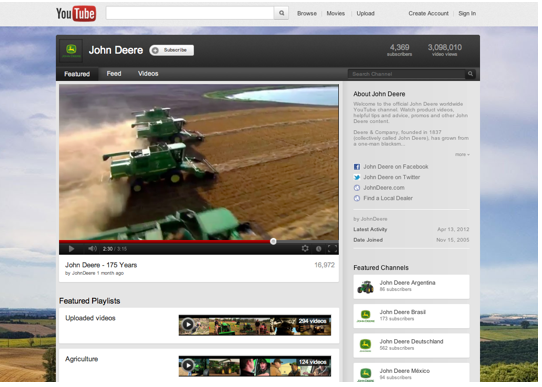Click the video progress scrubber handle
The image size is (542, 387).
click(x=273, y=241)
